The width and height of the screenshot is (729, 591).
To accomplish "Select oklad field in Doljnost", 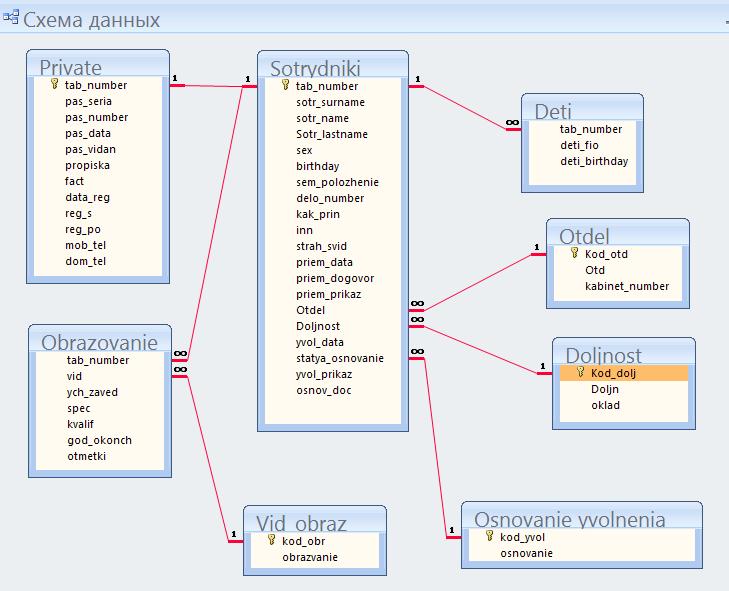I will (605, 405).
